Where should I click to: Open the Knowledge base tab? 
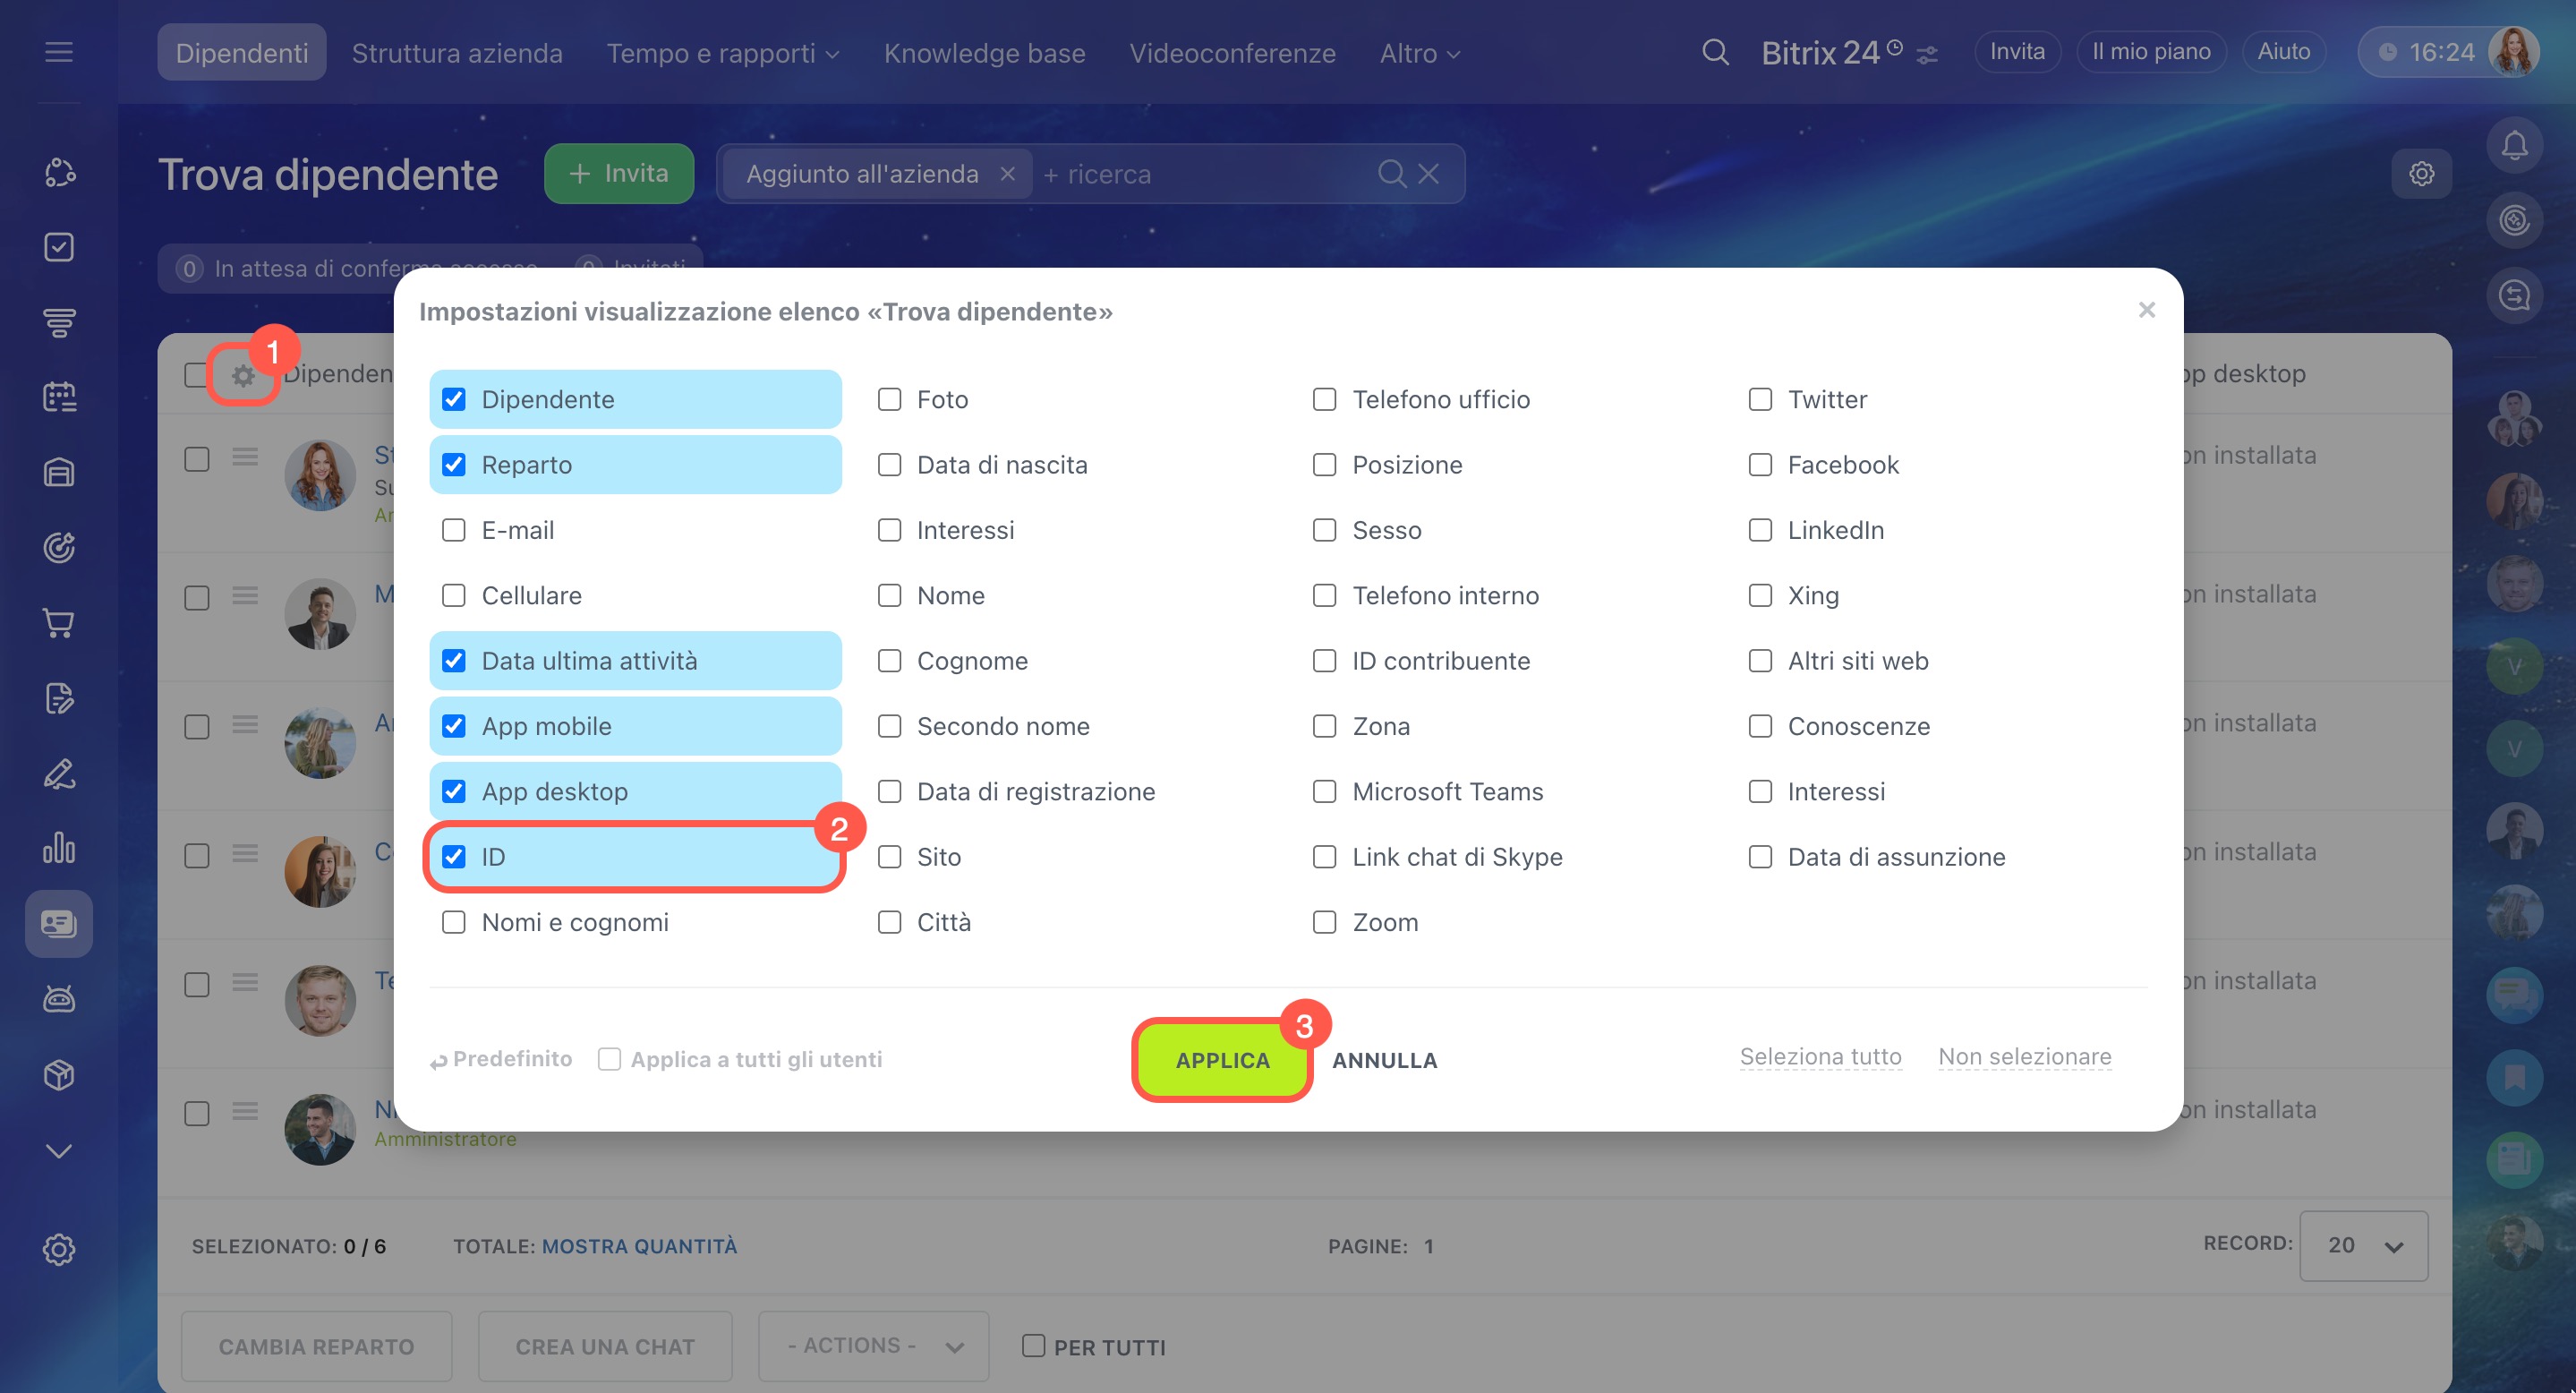tap(984, 53)
